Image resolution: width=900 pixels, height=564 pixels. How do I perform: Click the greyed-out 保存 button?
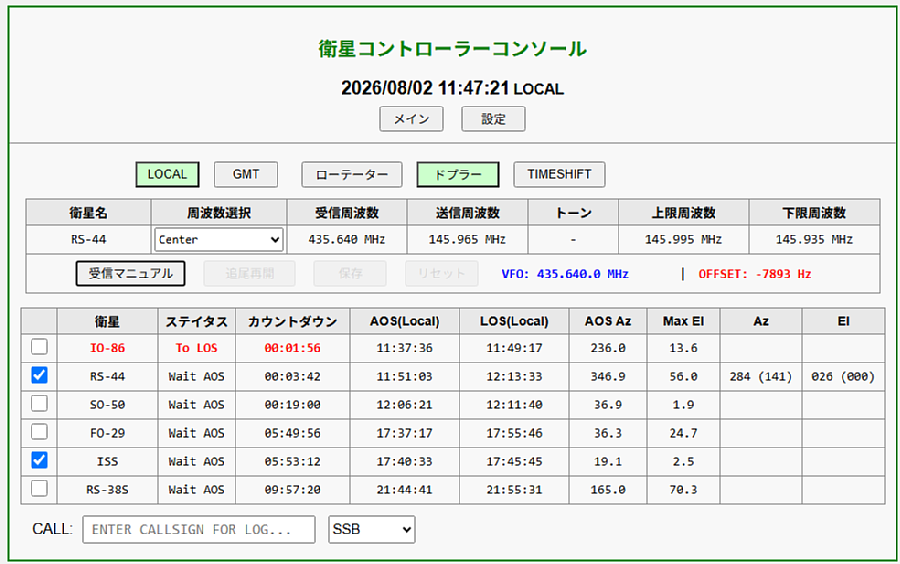350,274
